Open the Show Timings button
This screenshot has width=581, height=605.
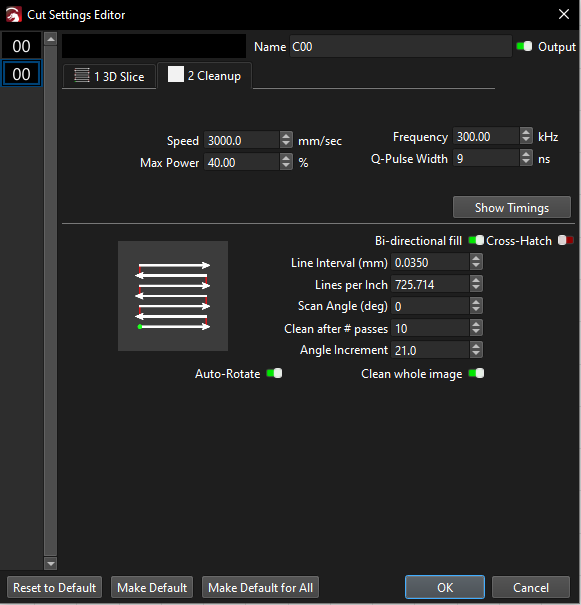click(512, 207)
